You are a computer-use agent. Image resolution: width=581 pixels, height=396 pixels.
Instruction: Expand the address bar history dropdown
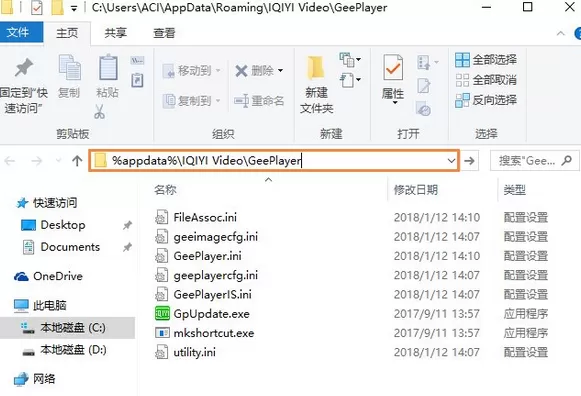tap(451, 161)
